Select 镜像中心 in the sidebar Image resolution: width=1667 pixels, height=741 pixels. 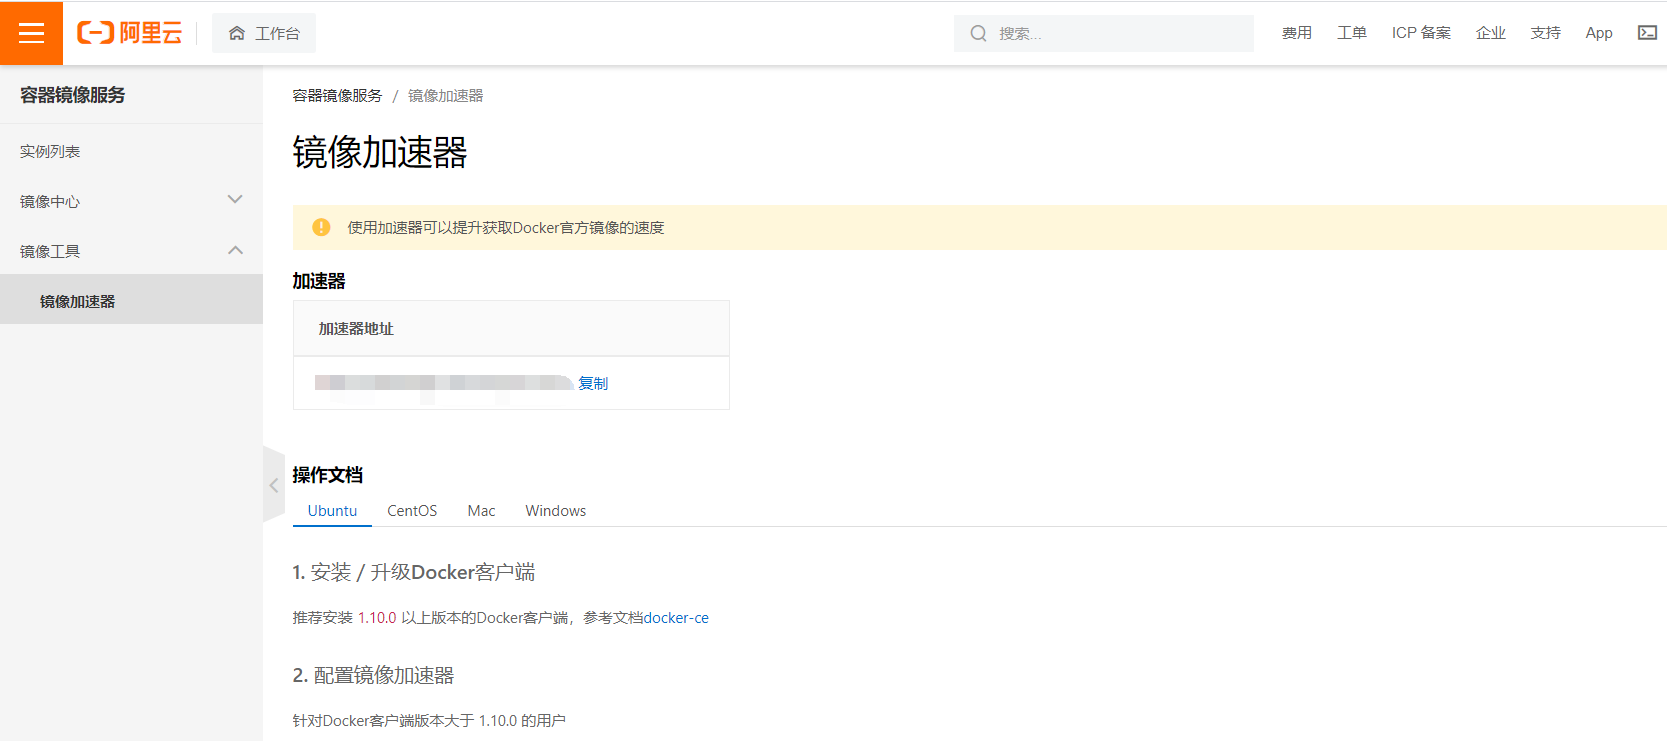point(50,201)
